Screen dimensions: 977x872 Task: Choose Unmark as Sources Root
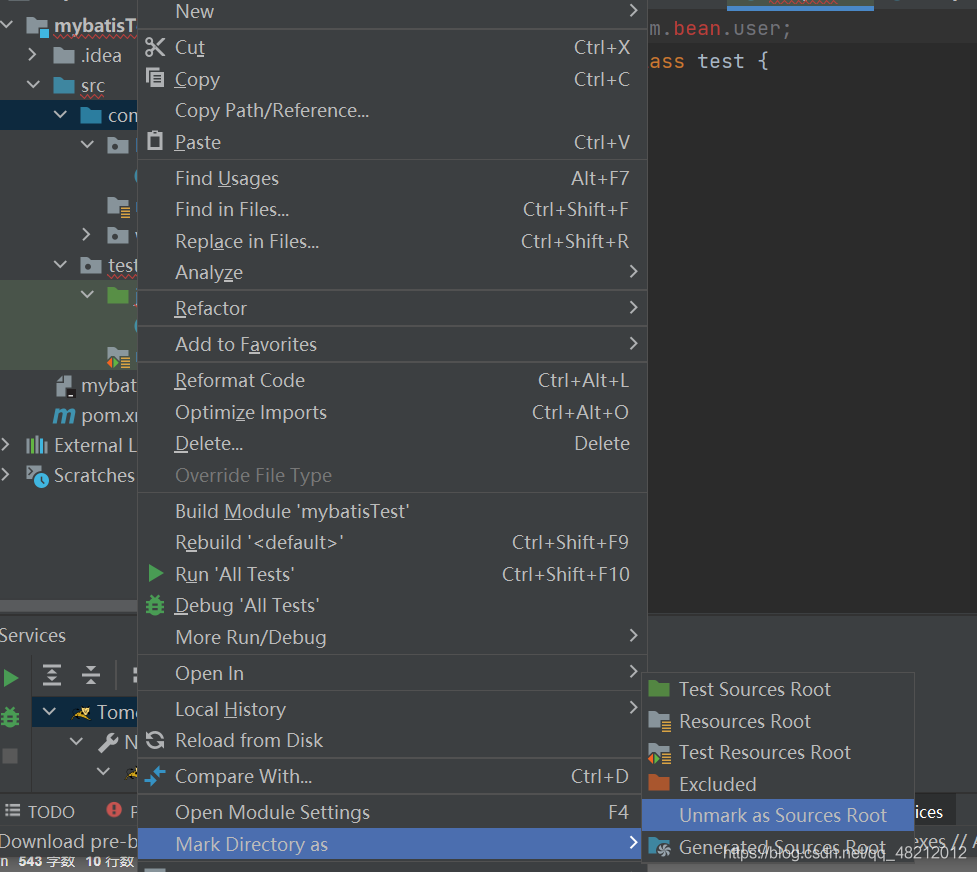pyautogui.click(x=778, y=815)
